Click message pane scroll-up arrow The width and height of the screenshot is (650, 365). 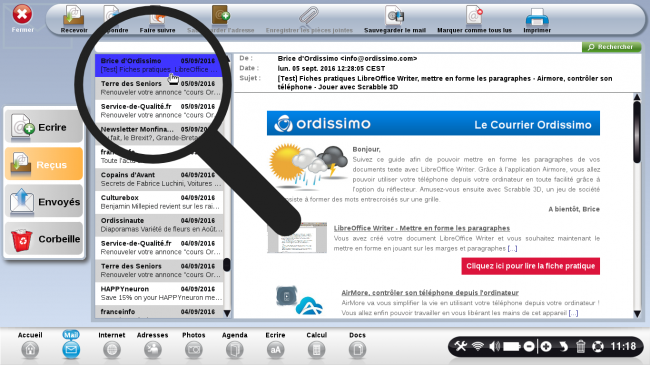click(637, 97)
